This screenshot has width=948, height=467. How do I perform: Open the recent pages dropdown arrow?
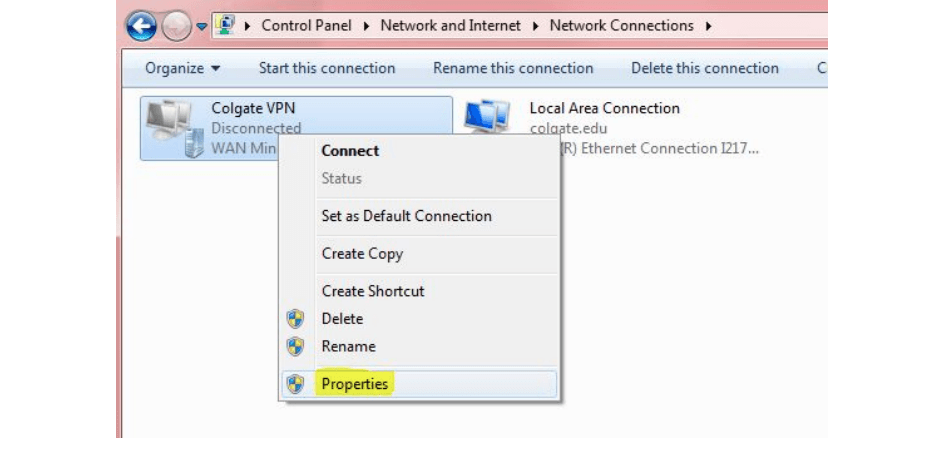202,27
